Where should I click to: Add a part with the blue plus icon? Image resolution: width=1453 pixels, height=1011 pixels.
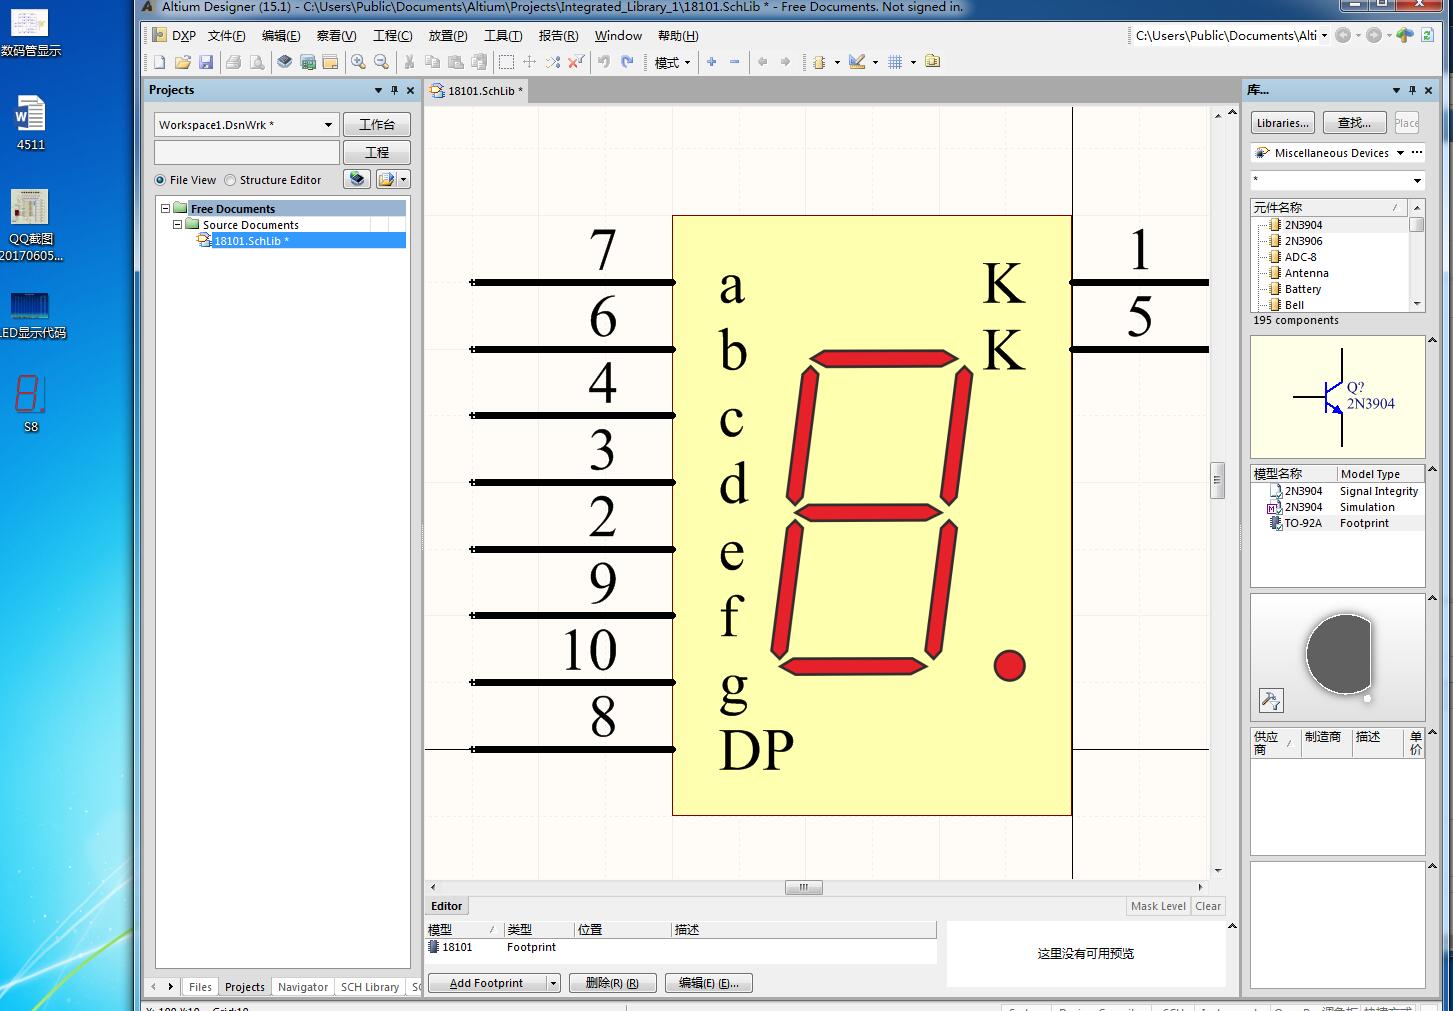[711, 62]
